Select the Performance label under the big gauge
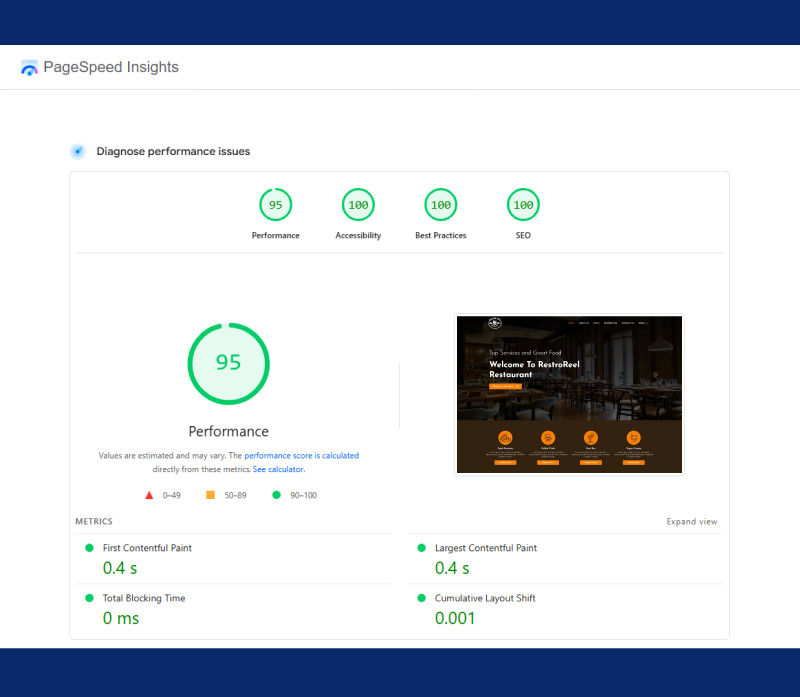This screenshot has height=697, width=800. click(x=228, y=431)
